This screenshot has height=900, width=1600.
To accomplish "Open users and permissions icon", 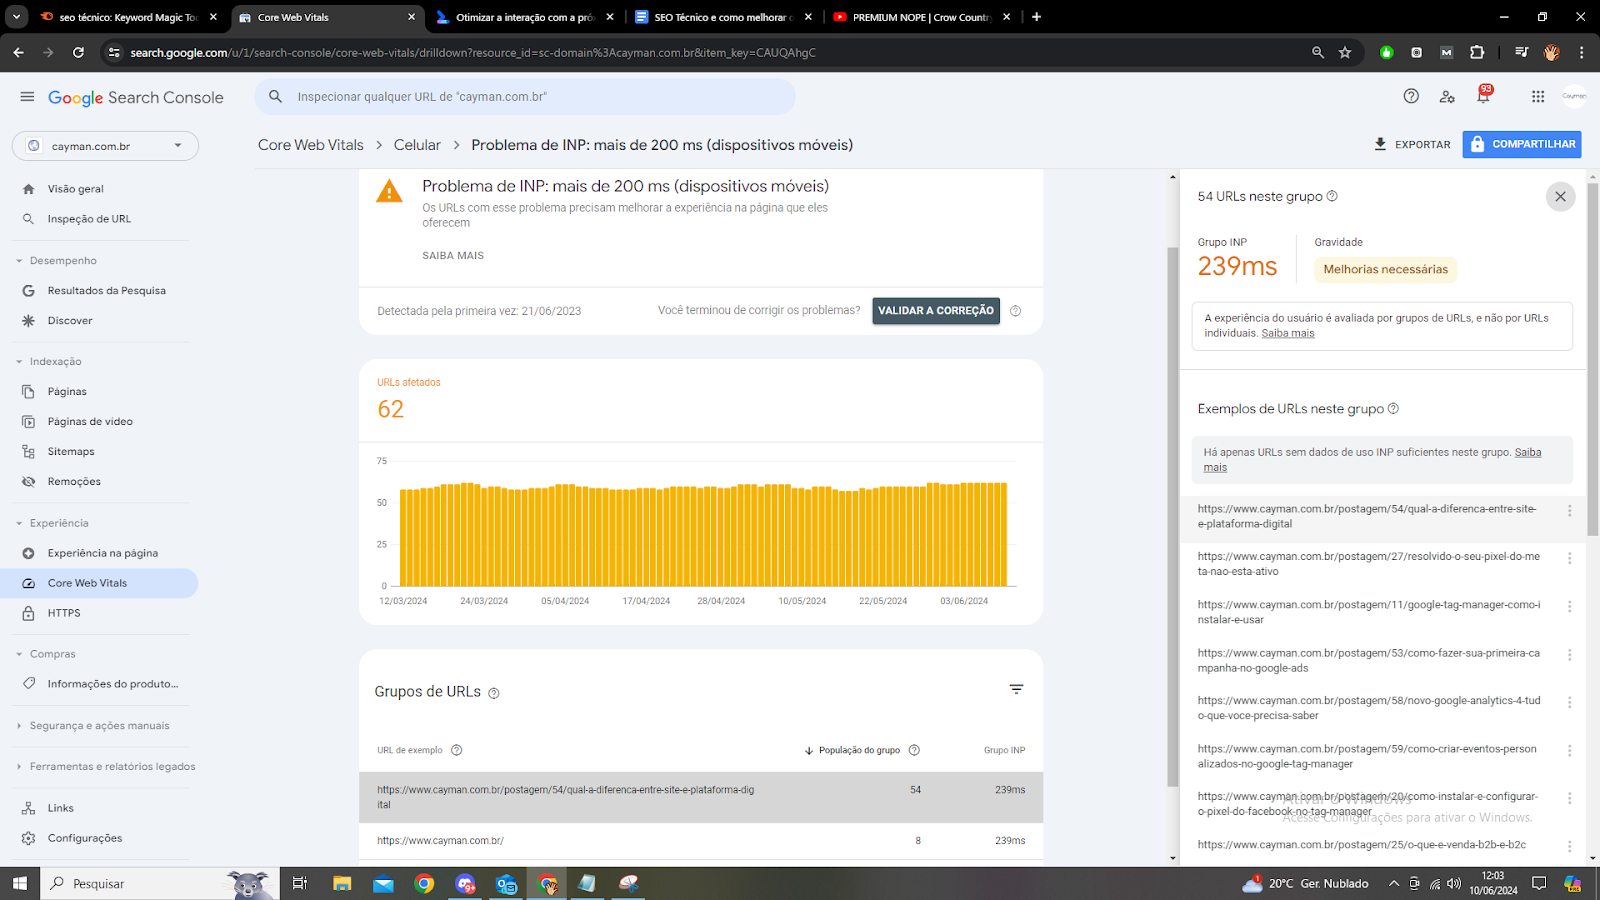I will [1447, 96].
